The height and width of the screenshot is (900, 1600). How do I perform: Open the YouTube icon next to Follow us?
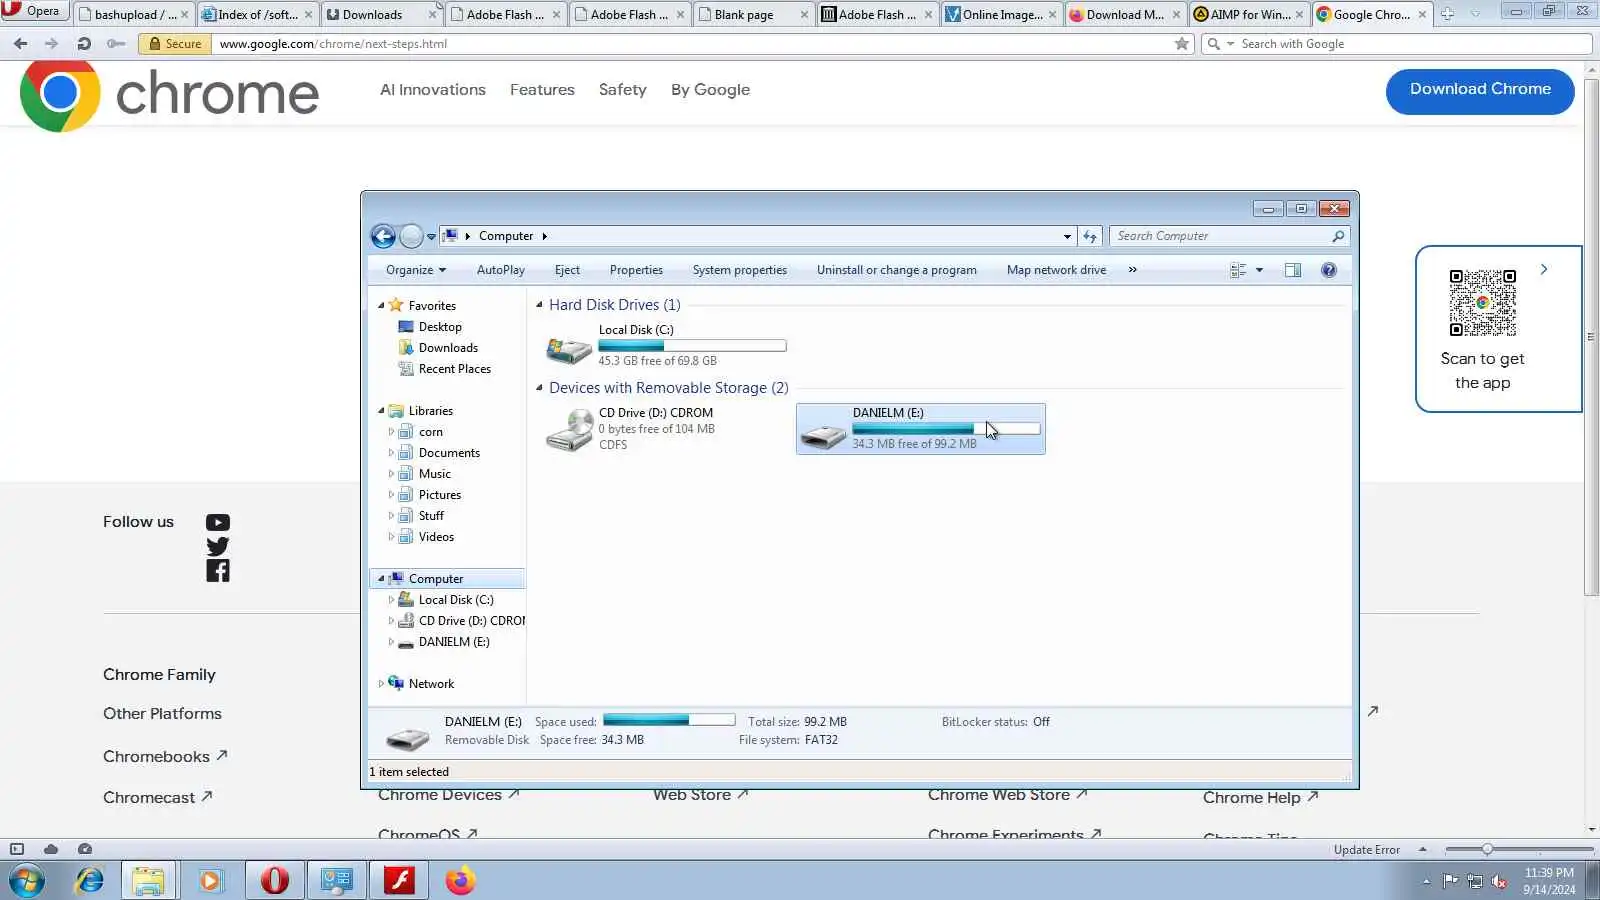coord(218,522)
